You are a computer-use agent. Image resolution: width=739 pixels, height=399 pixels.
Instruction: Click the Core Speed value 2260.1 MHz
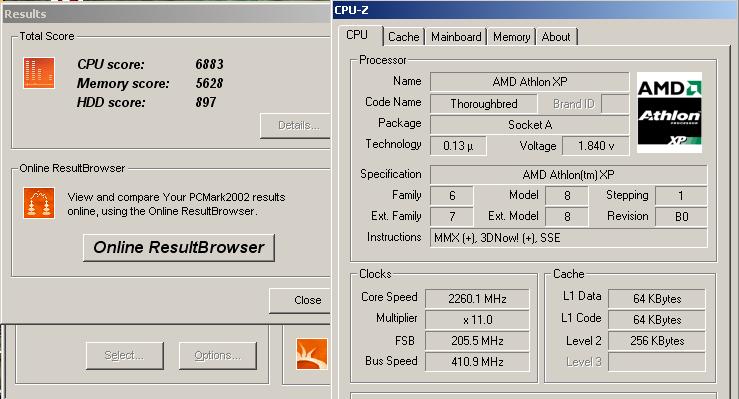tap(477, 299)
